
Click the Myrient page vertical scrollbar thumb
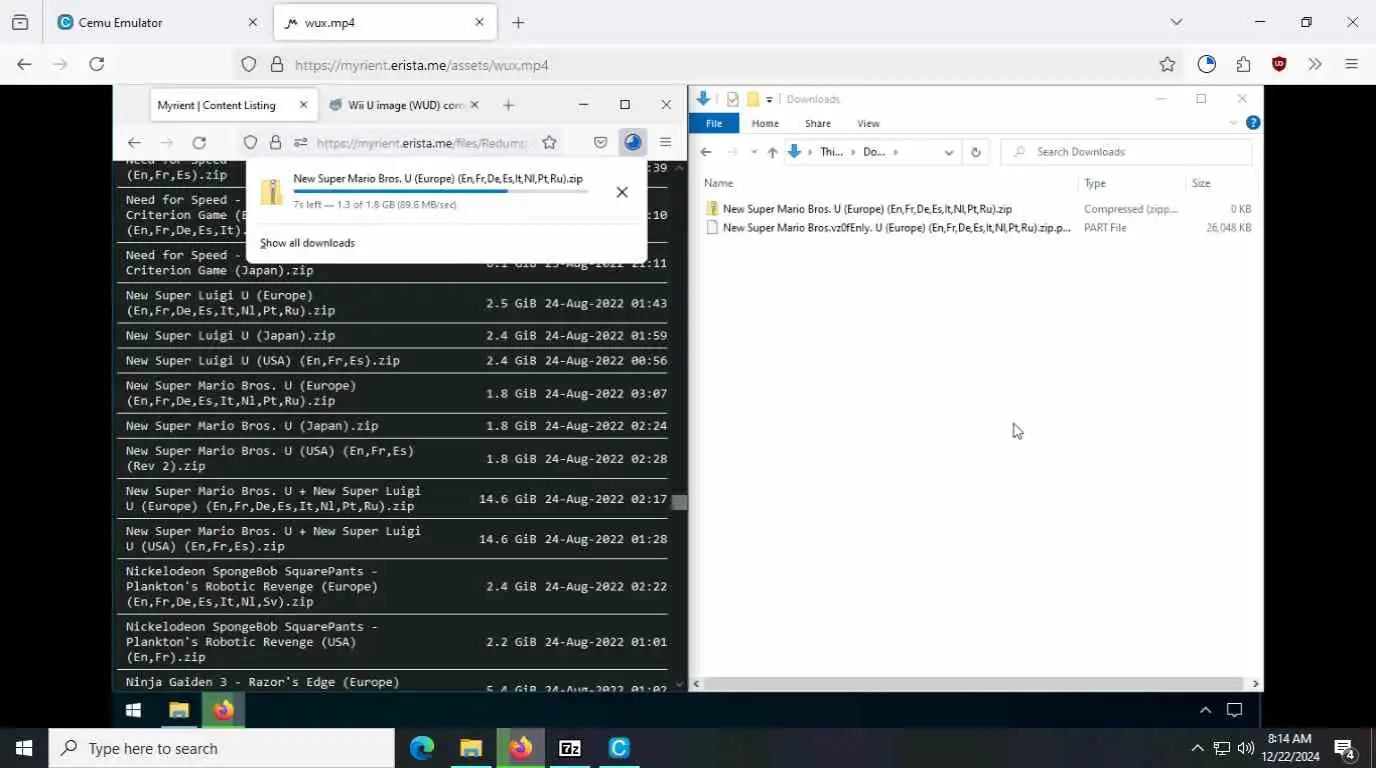coord(679,502)
